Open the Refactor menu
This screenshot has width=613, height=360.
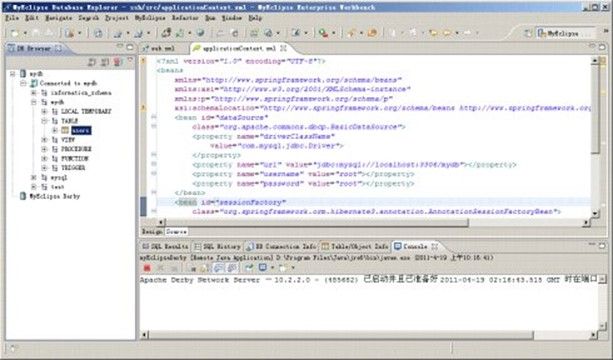click(x=185, y=18)
